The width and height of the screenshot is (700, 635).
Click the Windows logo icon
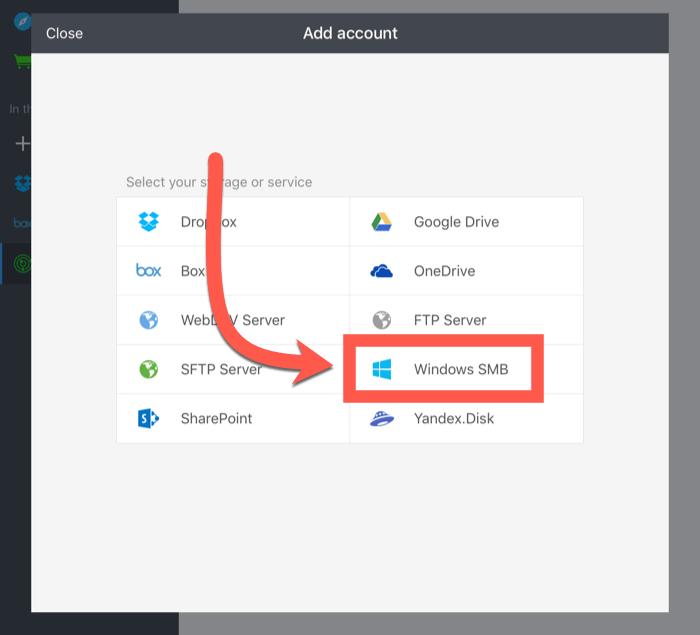(382, 369)
